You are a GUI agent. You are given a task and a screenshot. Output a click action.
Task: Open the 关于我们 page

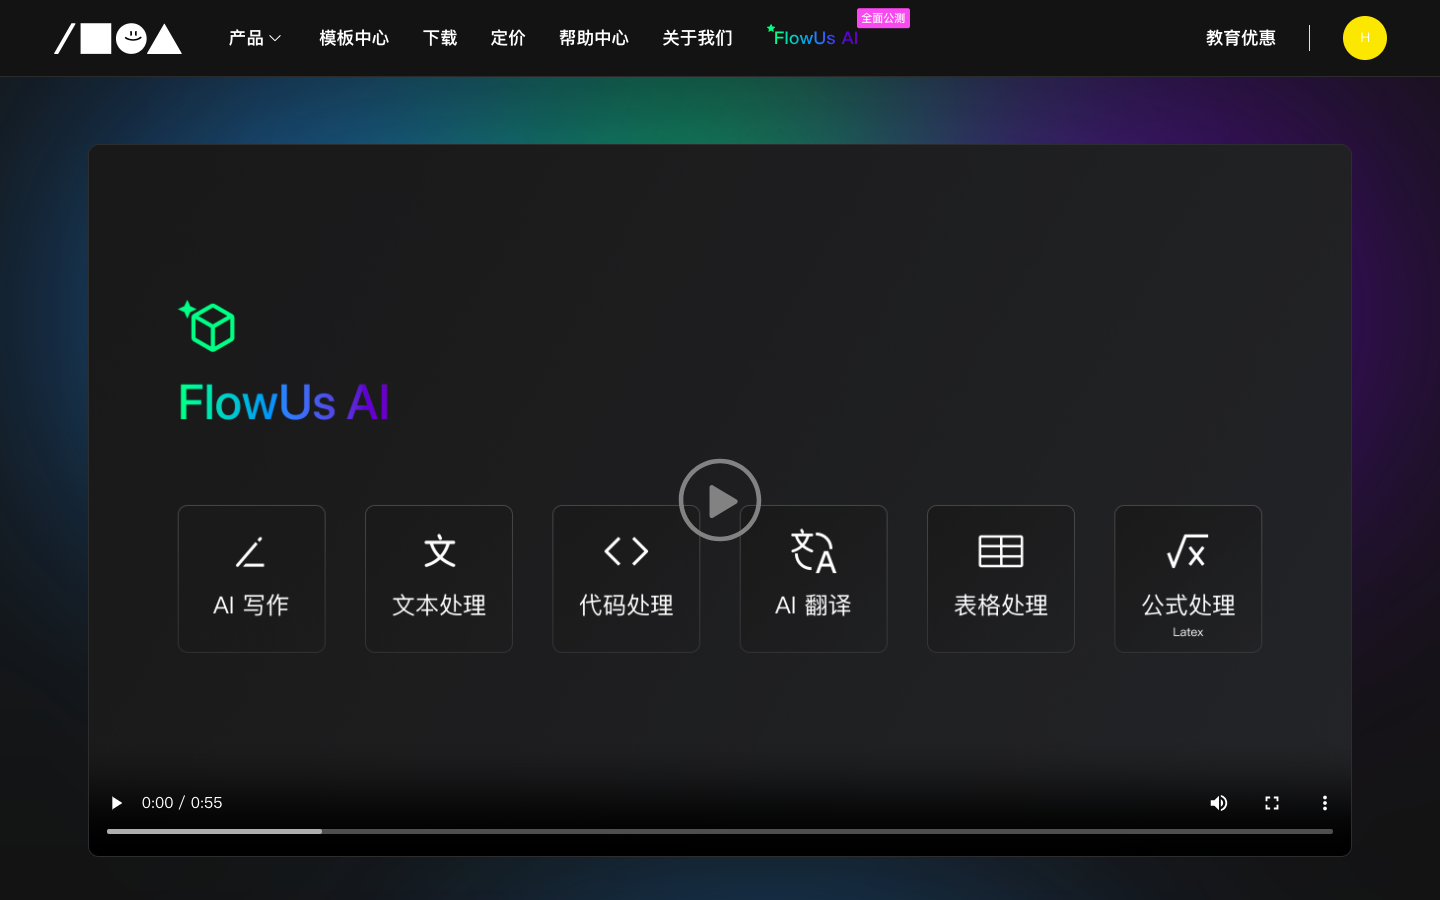[x=697, y=38]
